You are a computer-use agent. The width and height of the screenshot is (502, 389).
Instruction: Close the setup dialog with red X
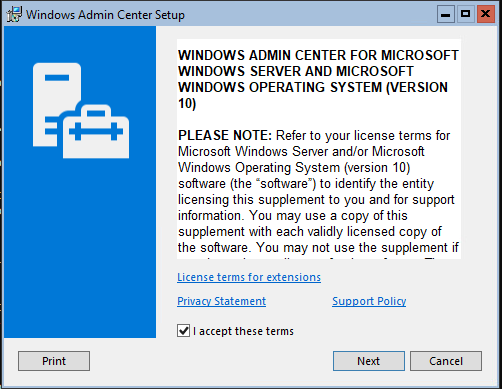(x=485, y=14)
